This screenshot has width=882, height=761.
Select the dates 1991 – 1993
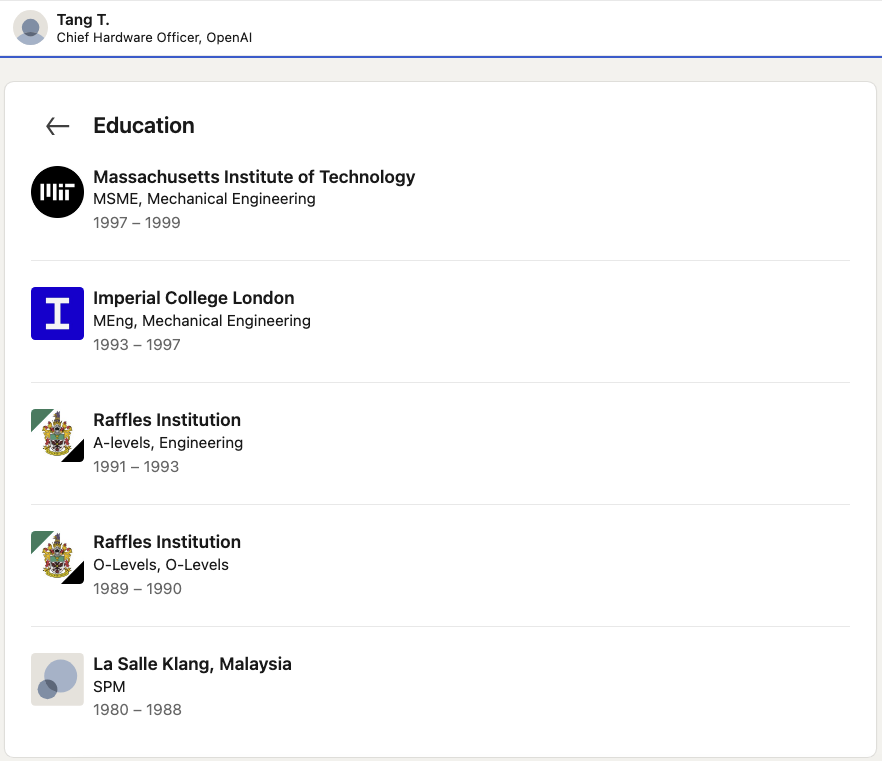(136, 466)
